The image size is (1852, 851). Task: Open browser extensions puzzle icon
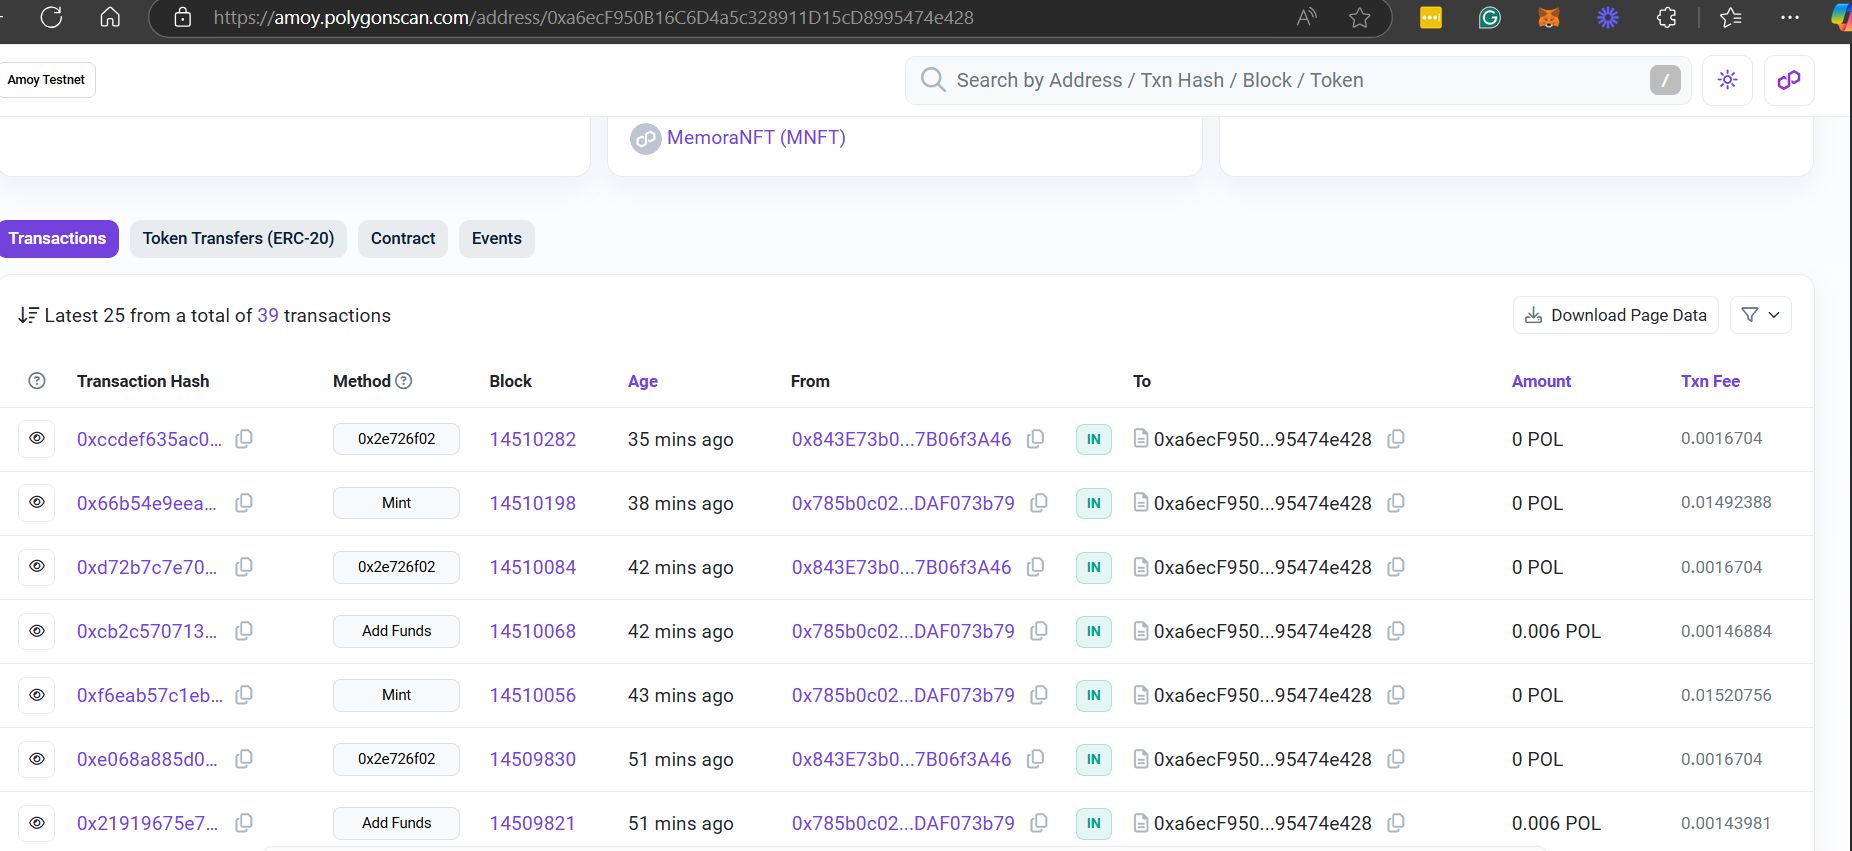click(x=1666, y=17)
